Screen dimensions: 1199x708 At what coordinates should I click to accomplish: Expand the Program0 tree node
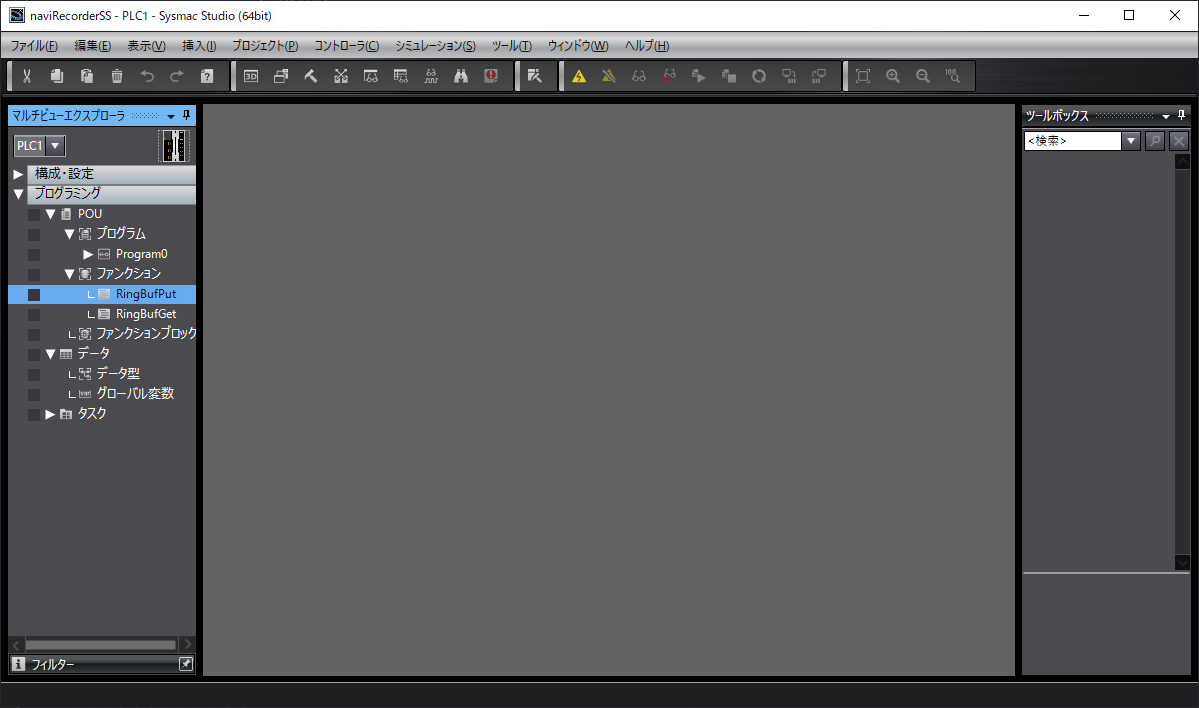[88, 254]
